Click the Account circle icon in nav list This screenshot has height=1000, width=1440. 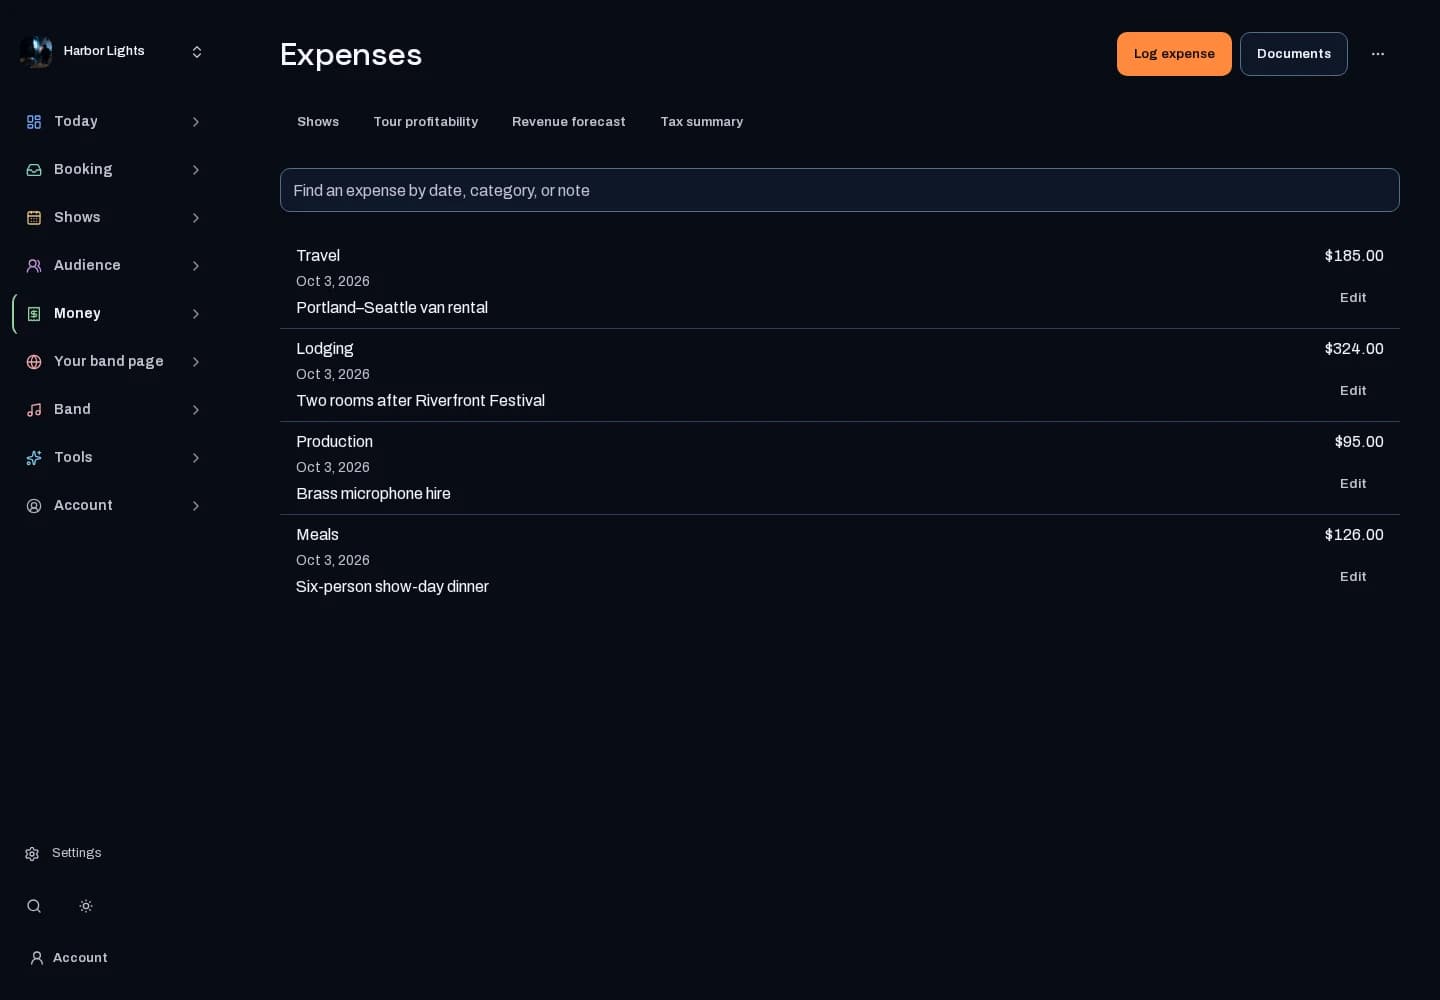34,506
